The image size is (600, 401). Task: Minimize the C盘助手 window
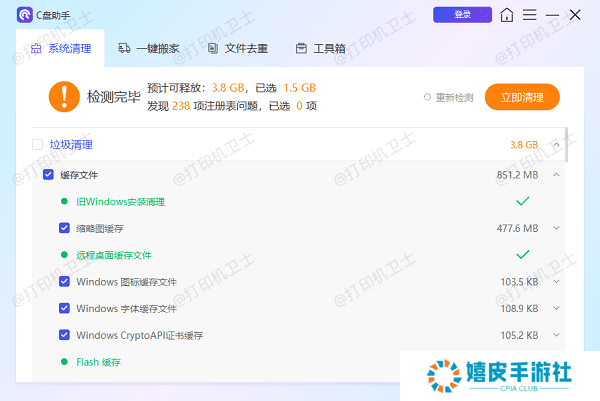pyautogui.click(x=552, y=16)
